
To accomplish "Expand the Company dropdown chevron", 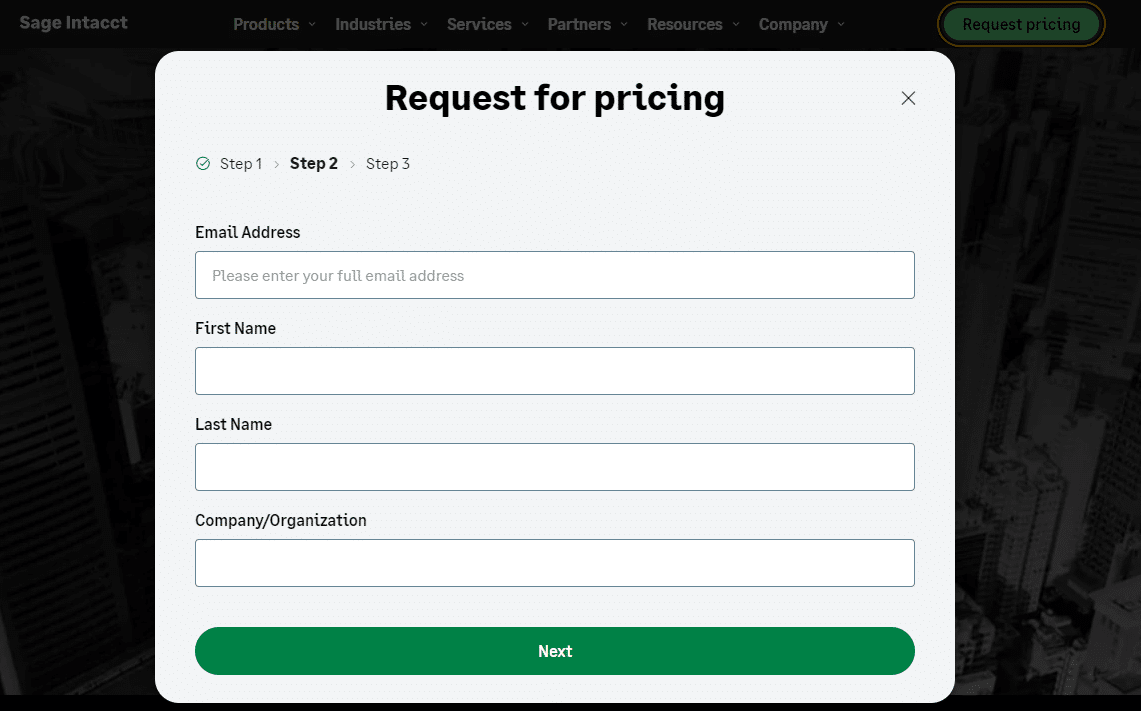I will 840,24.
